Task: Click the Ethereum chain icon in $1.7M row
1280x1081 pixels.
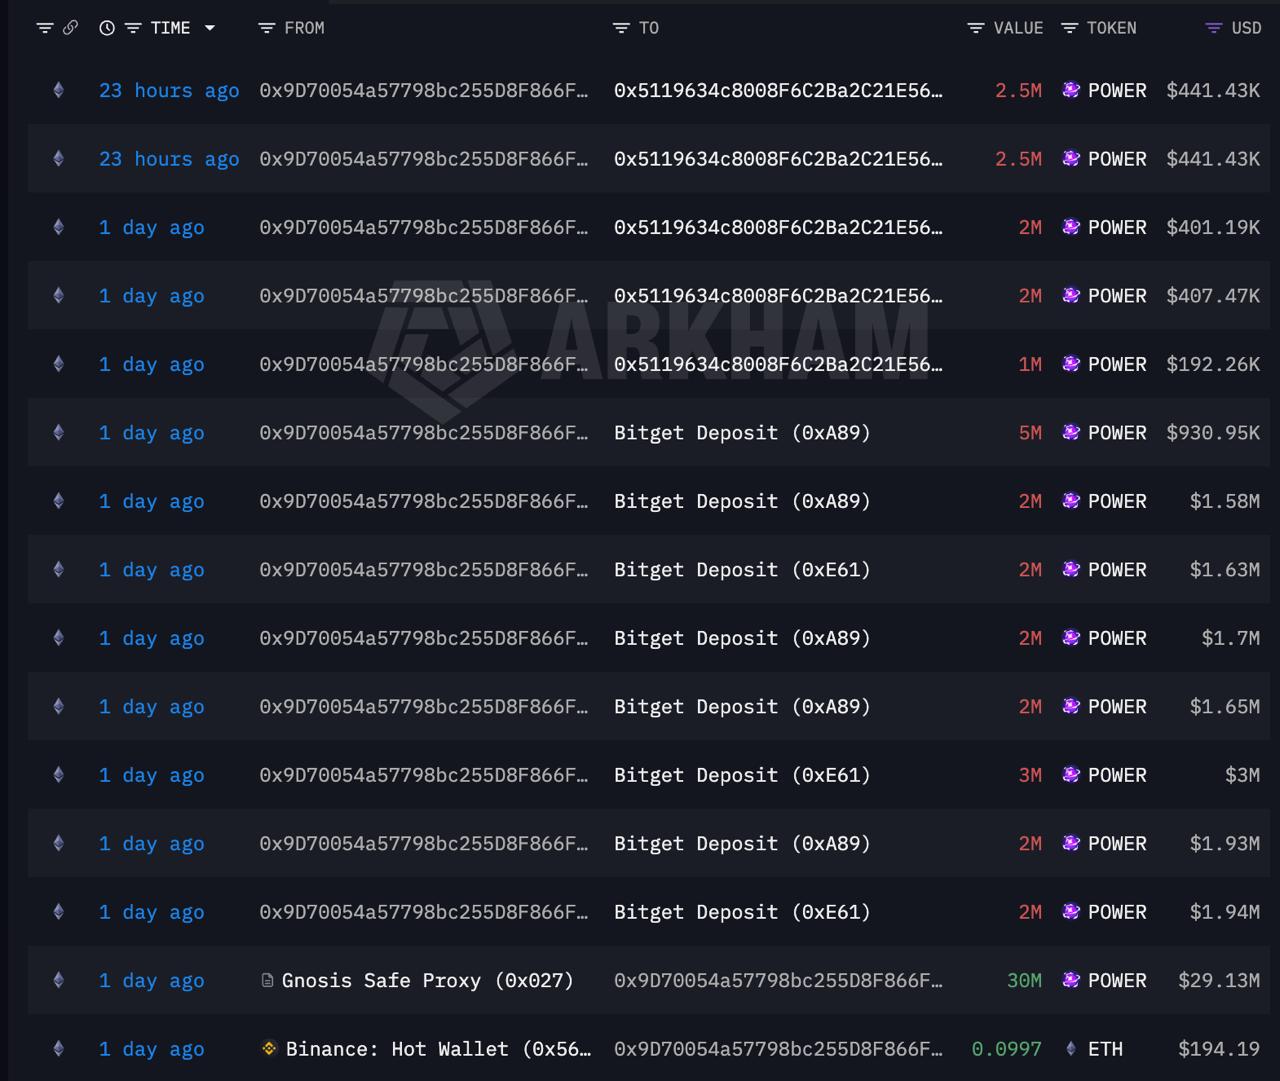Action: click(x=58, y=638)
